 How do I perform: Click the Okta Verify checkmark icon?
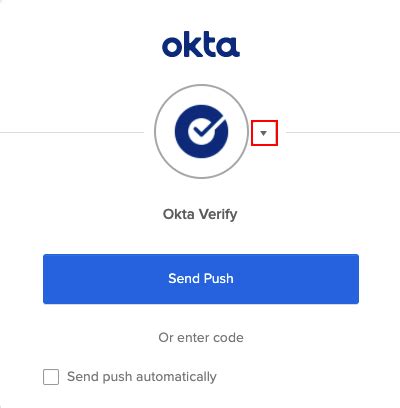tap(202, 131)
